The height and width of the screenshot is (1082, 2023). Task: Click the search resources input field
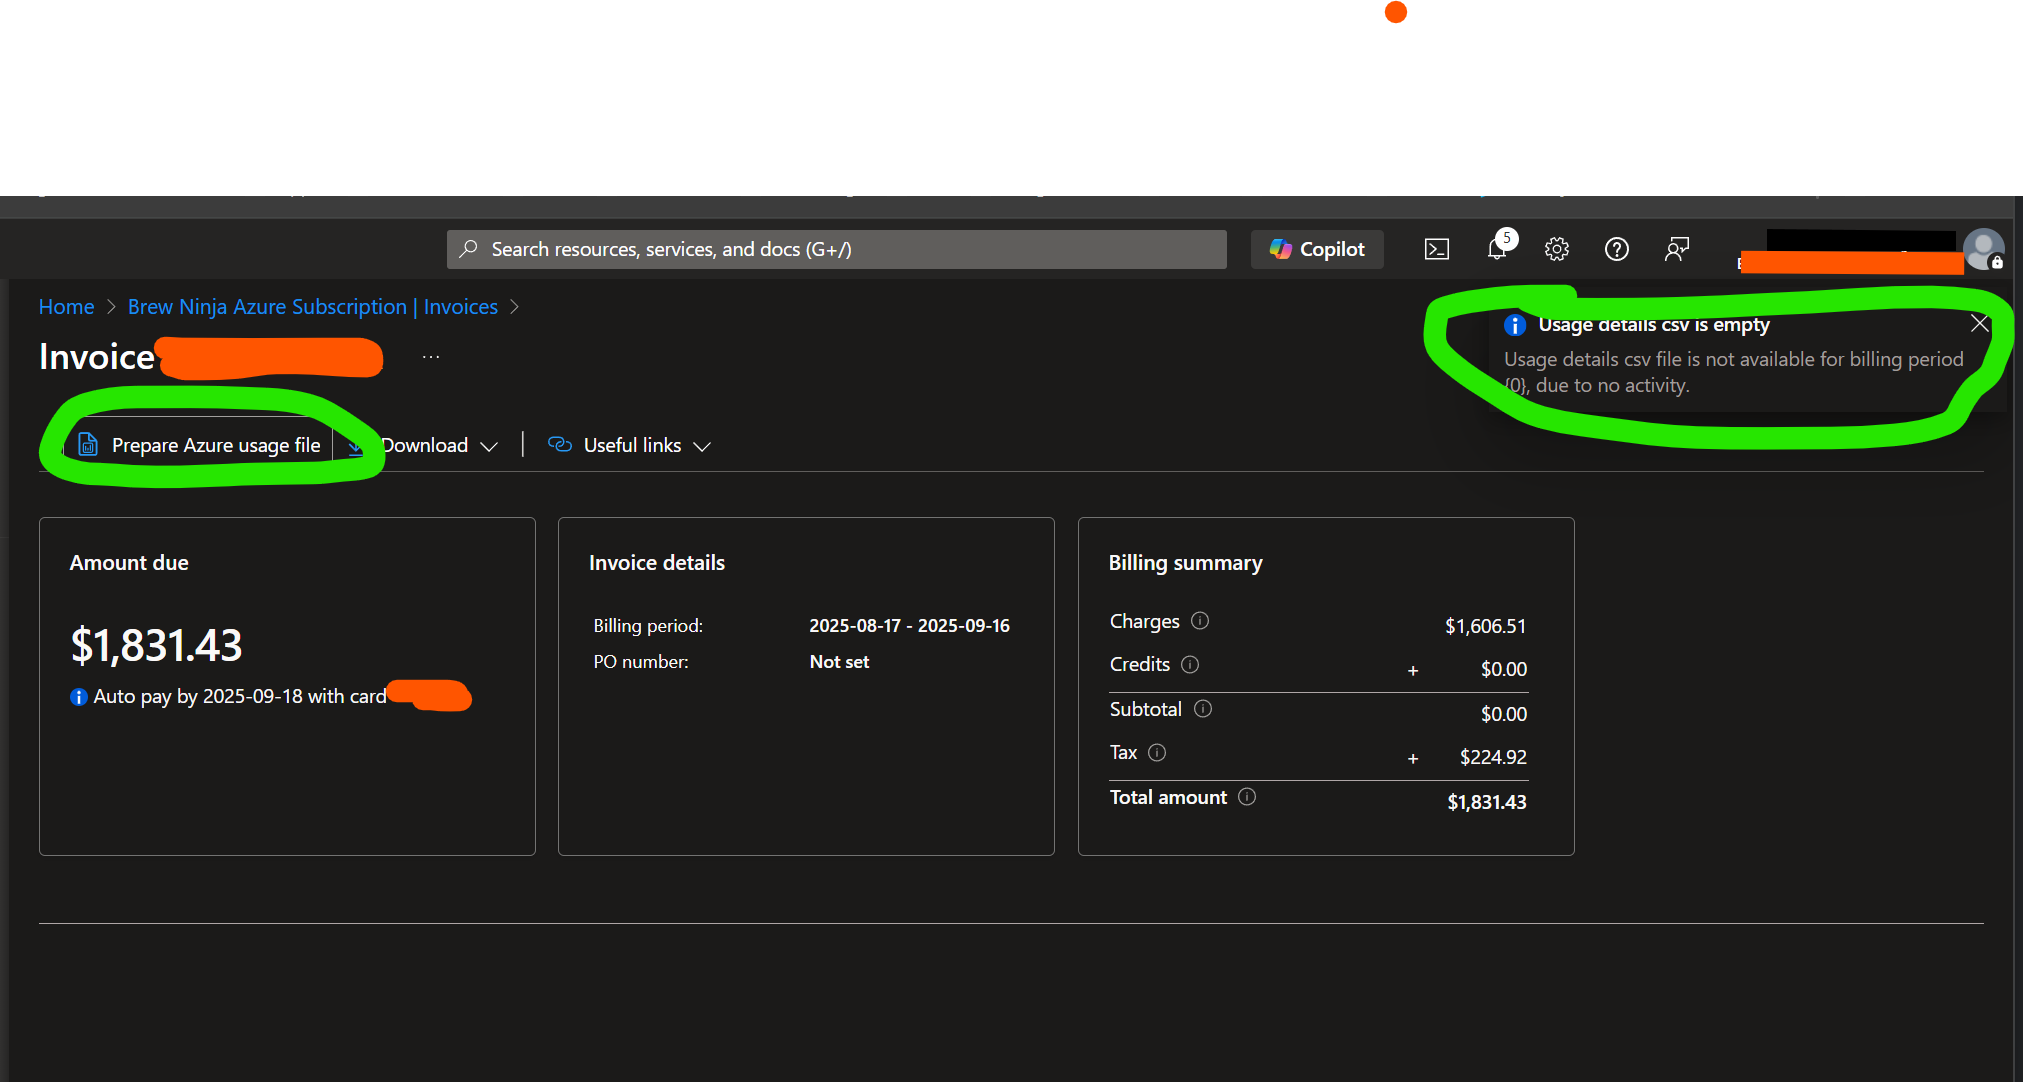(836, 249)
